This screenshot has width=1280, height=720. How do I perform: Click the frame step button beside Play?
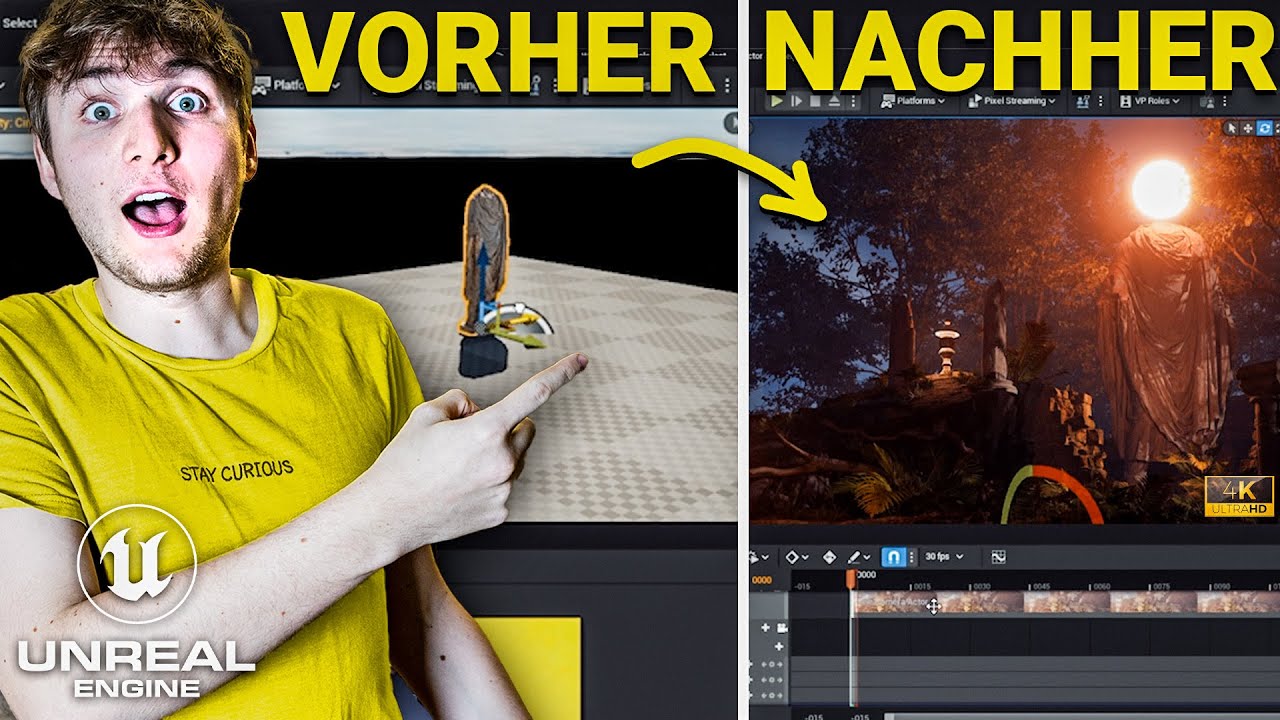coord(797,101)
